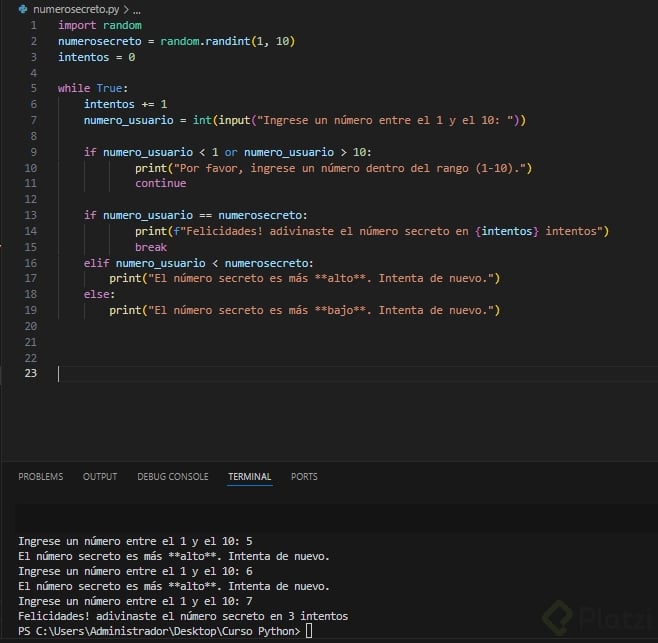Viewport: 658px width, 643px height.
Task: Click the '**bajo**' print on line 19
Action: [305, 311]
